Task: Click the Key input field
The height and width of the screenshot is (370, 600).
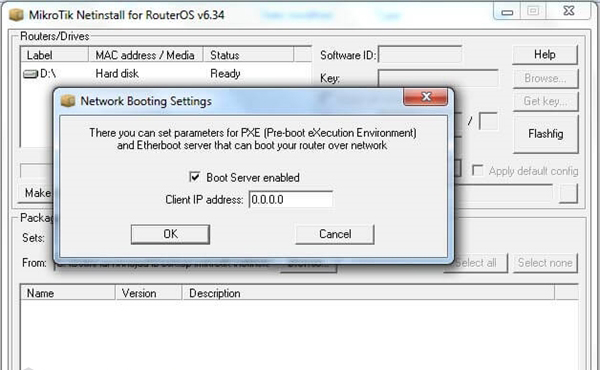Action: 438,78
